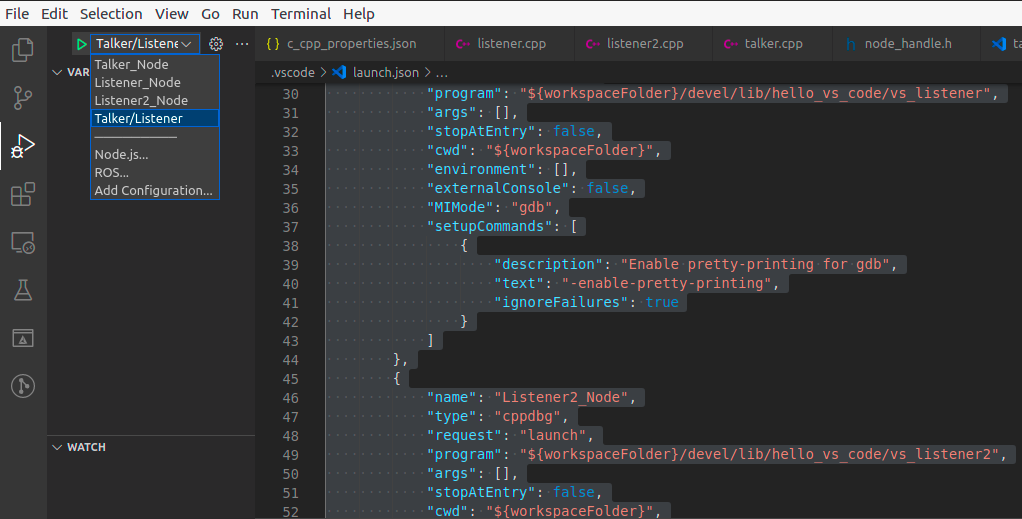The image size is (1022, 519).
Task: Select the Run and Debug activity icon
Action: pyautogui.click(x=23, y=146)
